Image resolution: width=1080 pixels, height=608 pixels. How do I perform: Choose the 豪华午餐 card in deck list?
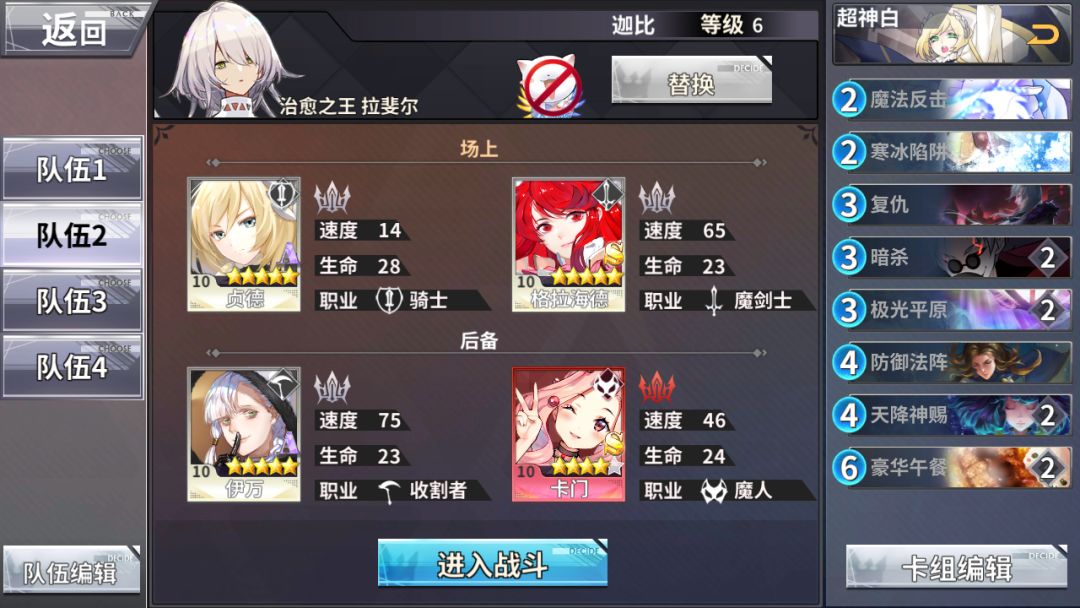point(952,468)
